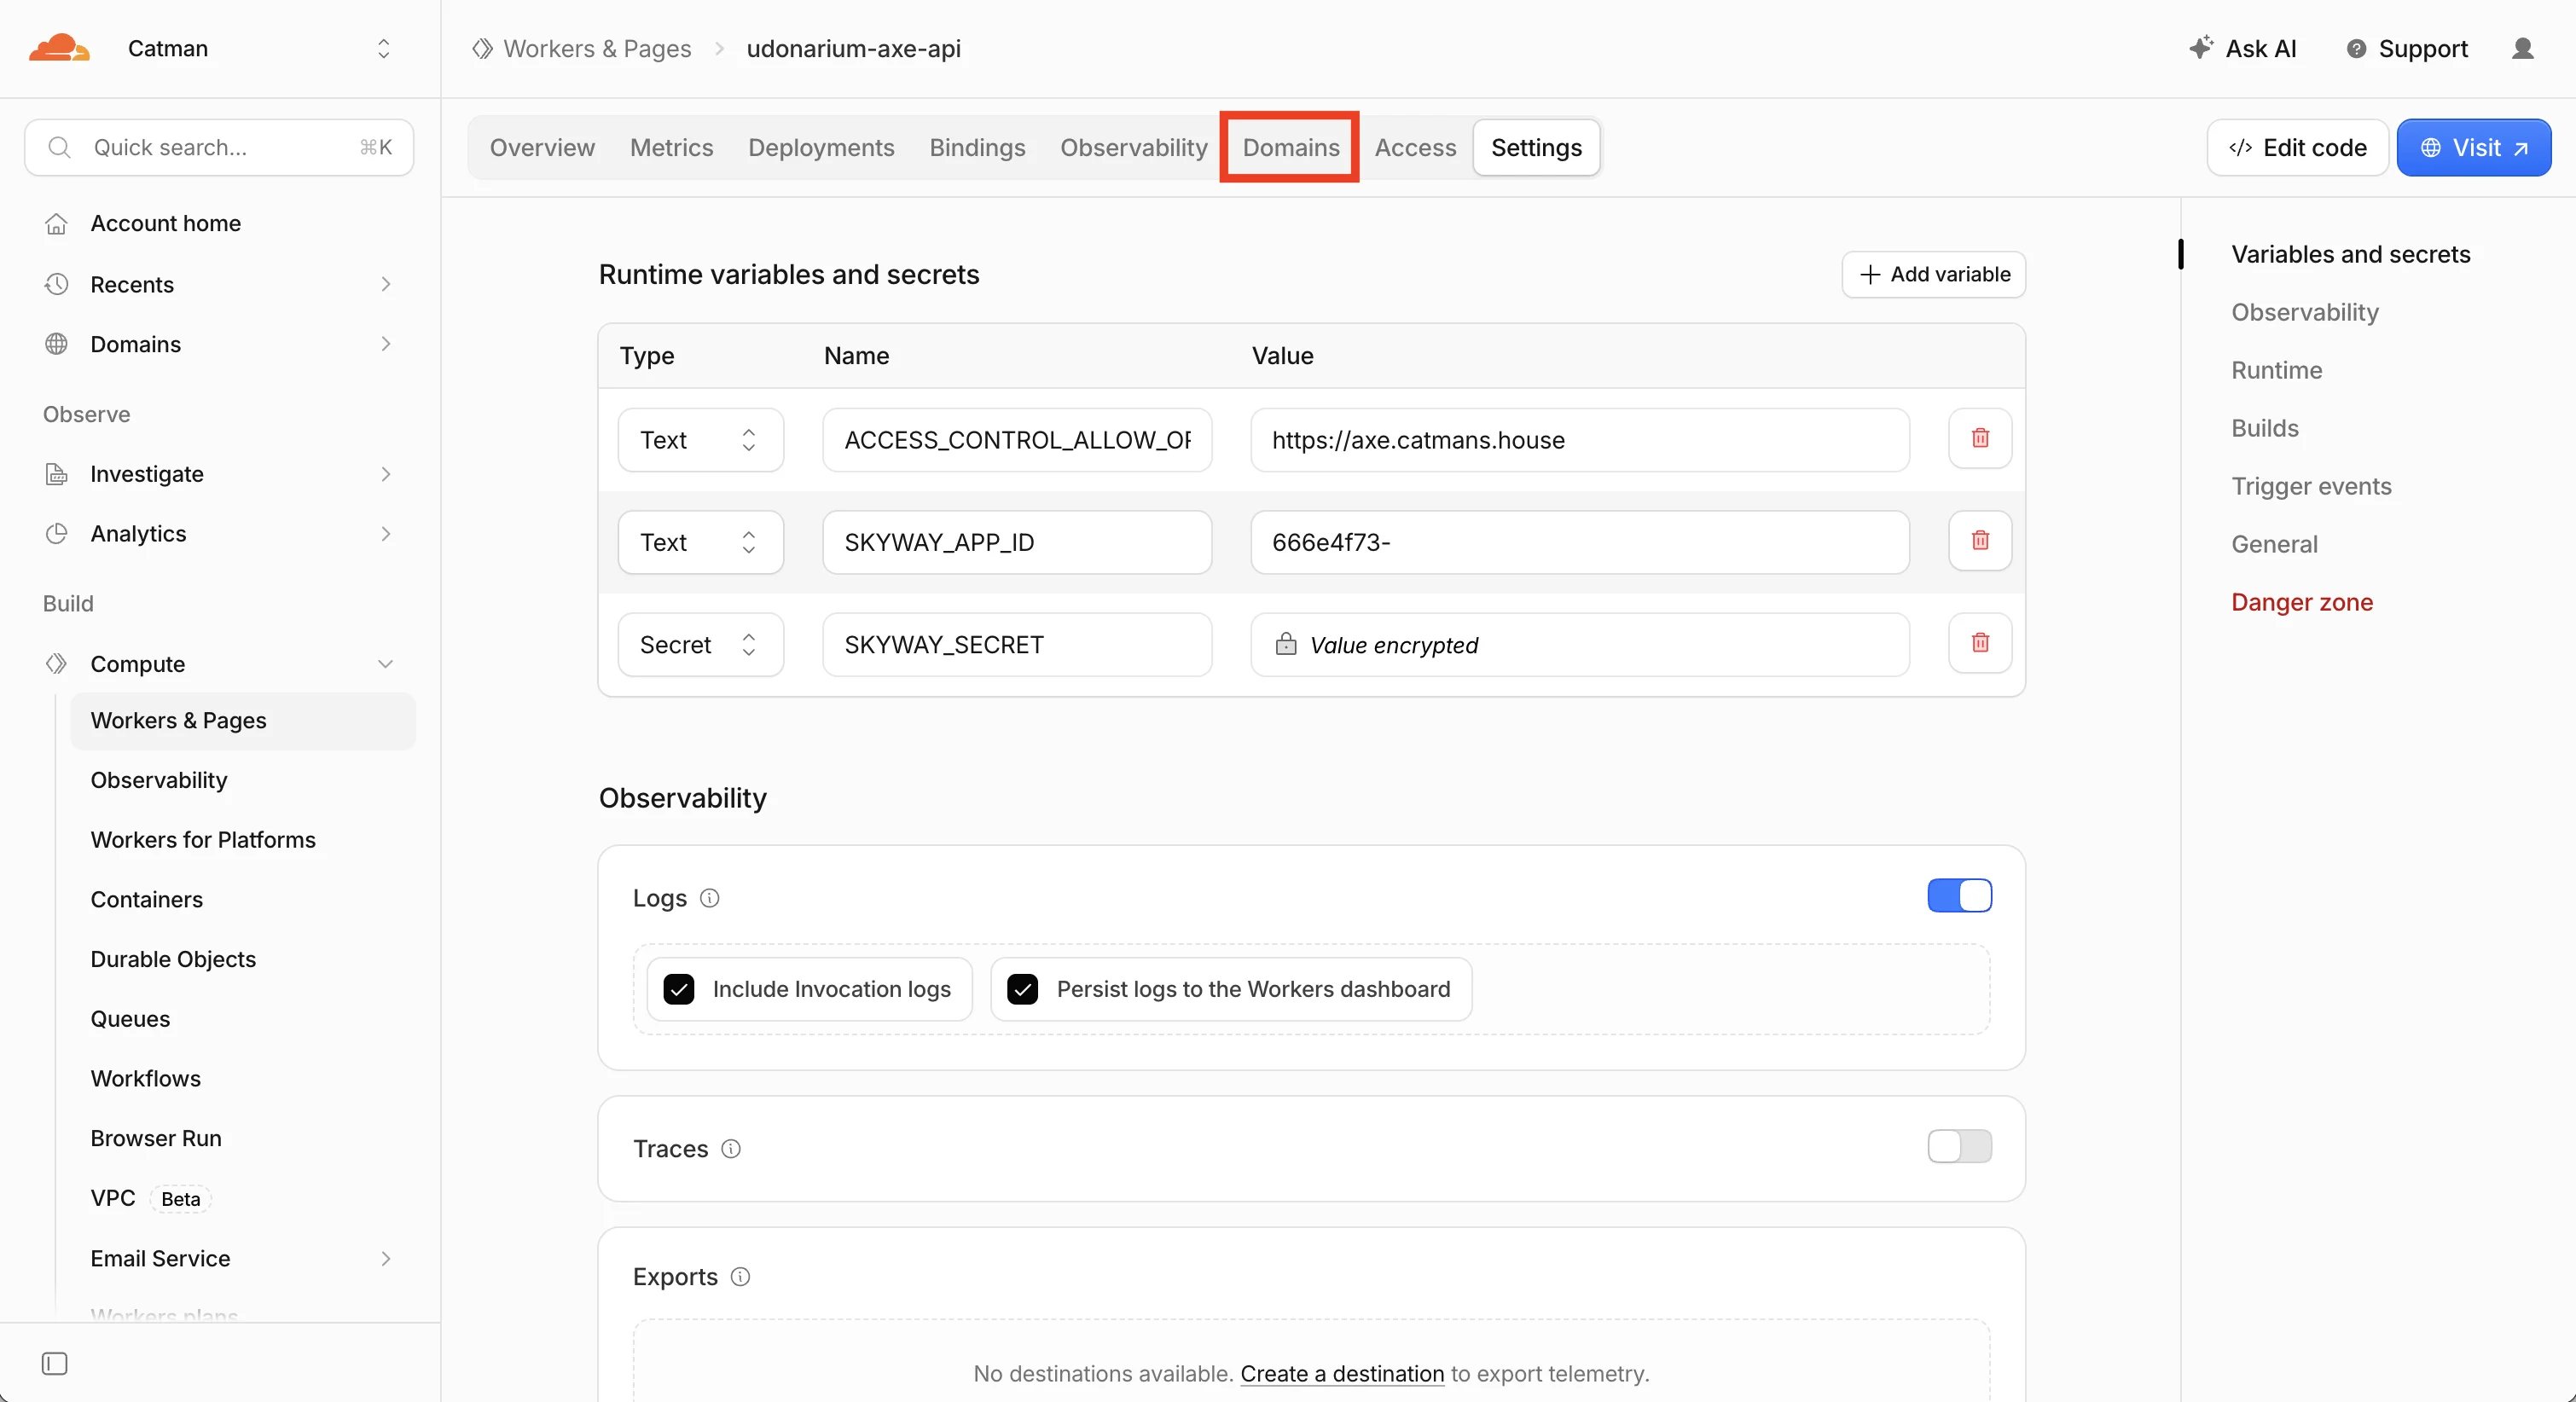Delete the SKYWAY_APP_ID variable
The image size is (2576, 1402).
coord(1979,540)
